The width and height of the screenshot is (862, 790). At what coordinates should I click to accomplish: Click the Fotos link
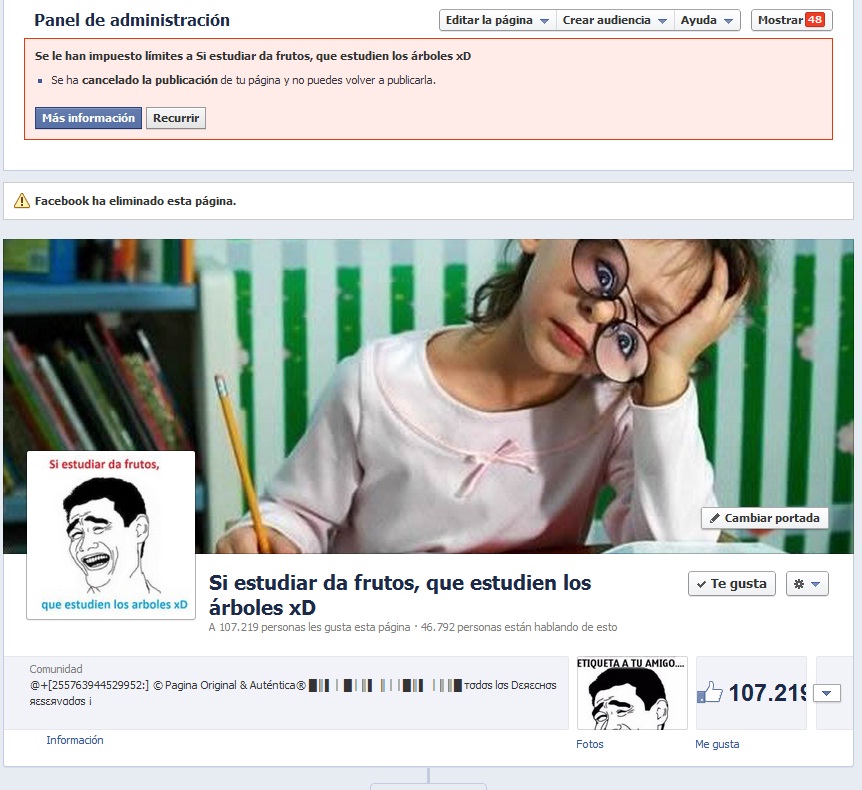(x=590, y=744)
